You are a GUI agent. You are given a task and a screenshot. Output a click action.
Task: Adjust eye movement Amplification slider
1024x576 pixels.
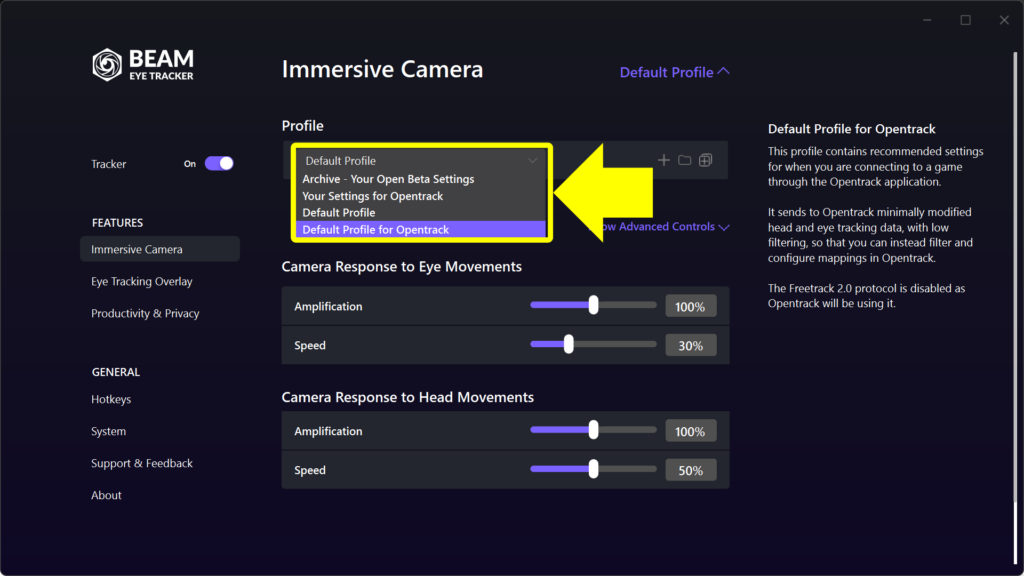tap(593, 305)
